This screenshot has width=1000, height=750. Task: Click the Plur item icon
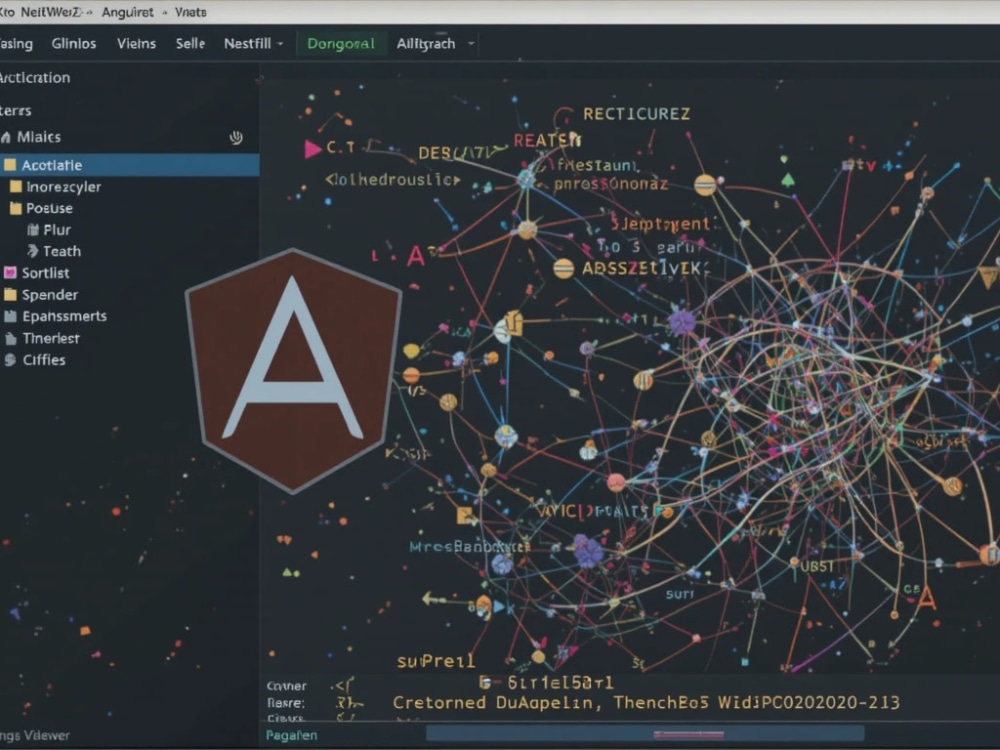click(x=33, y=230)
